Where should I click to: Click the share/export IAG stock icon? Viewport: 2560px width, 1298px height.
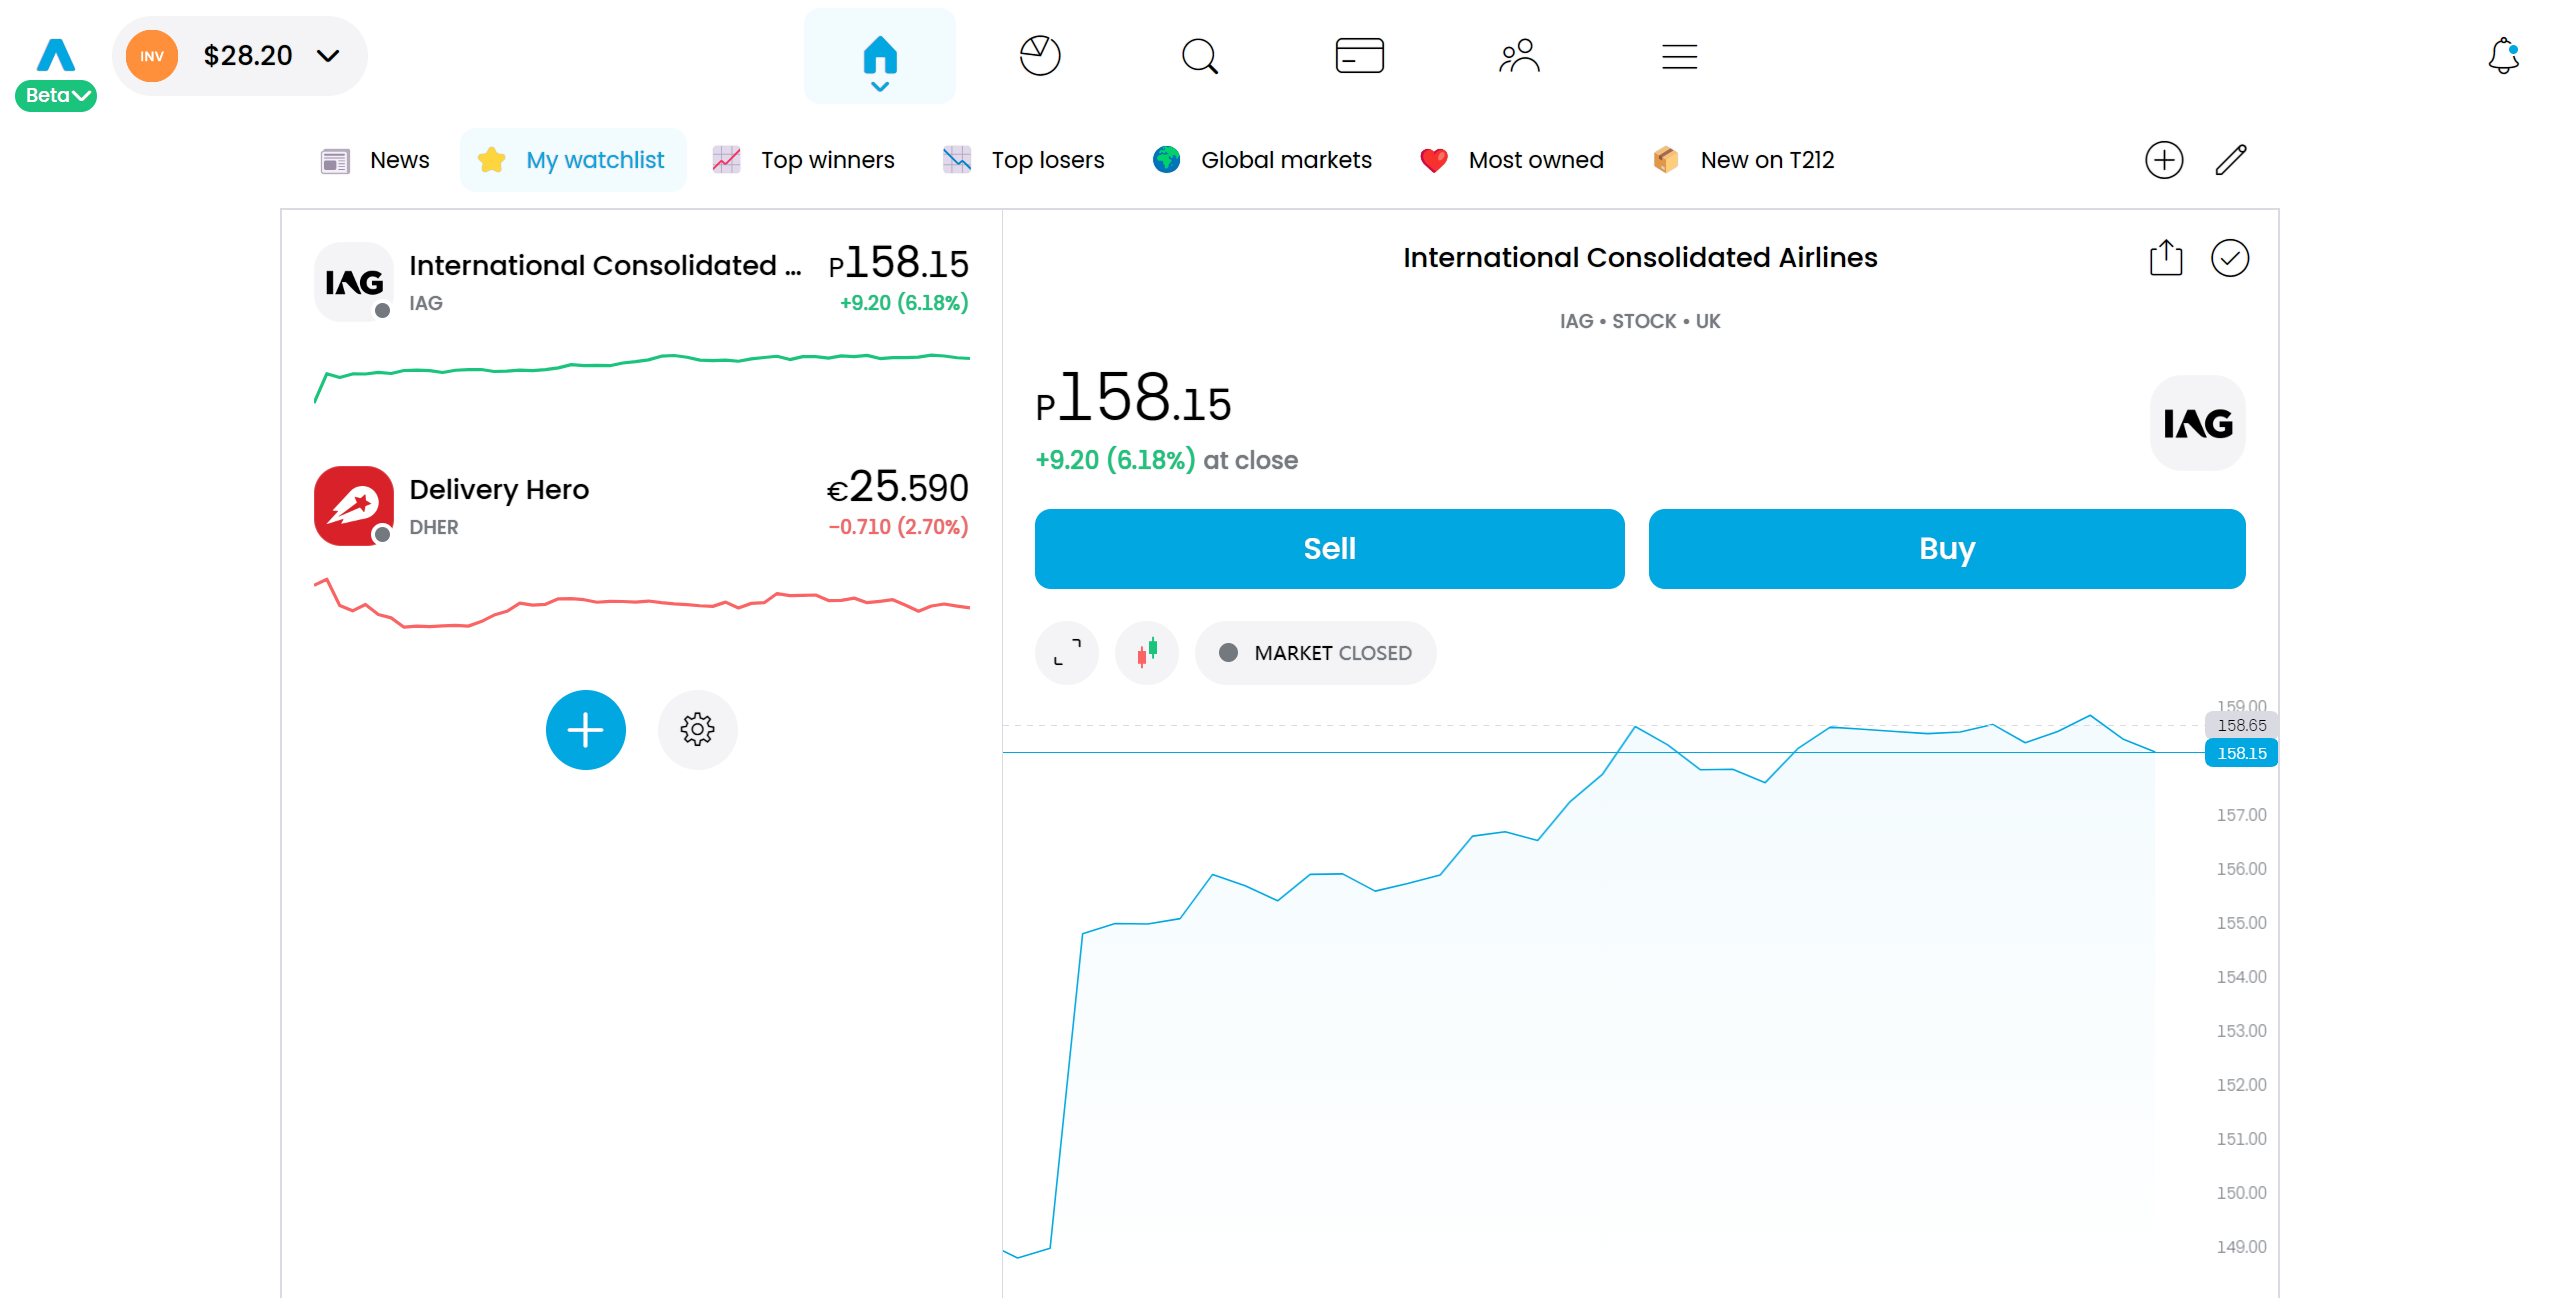click(2164, 258)
